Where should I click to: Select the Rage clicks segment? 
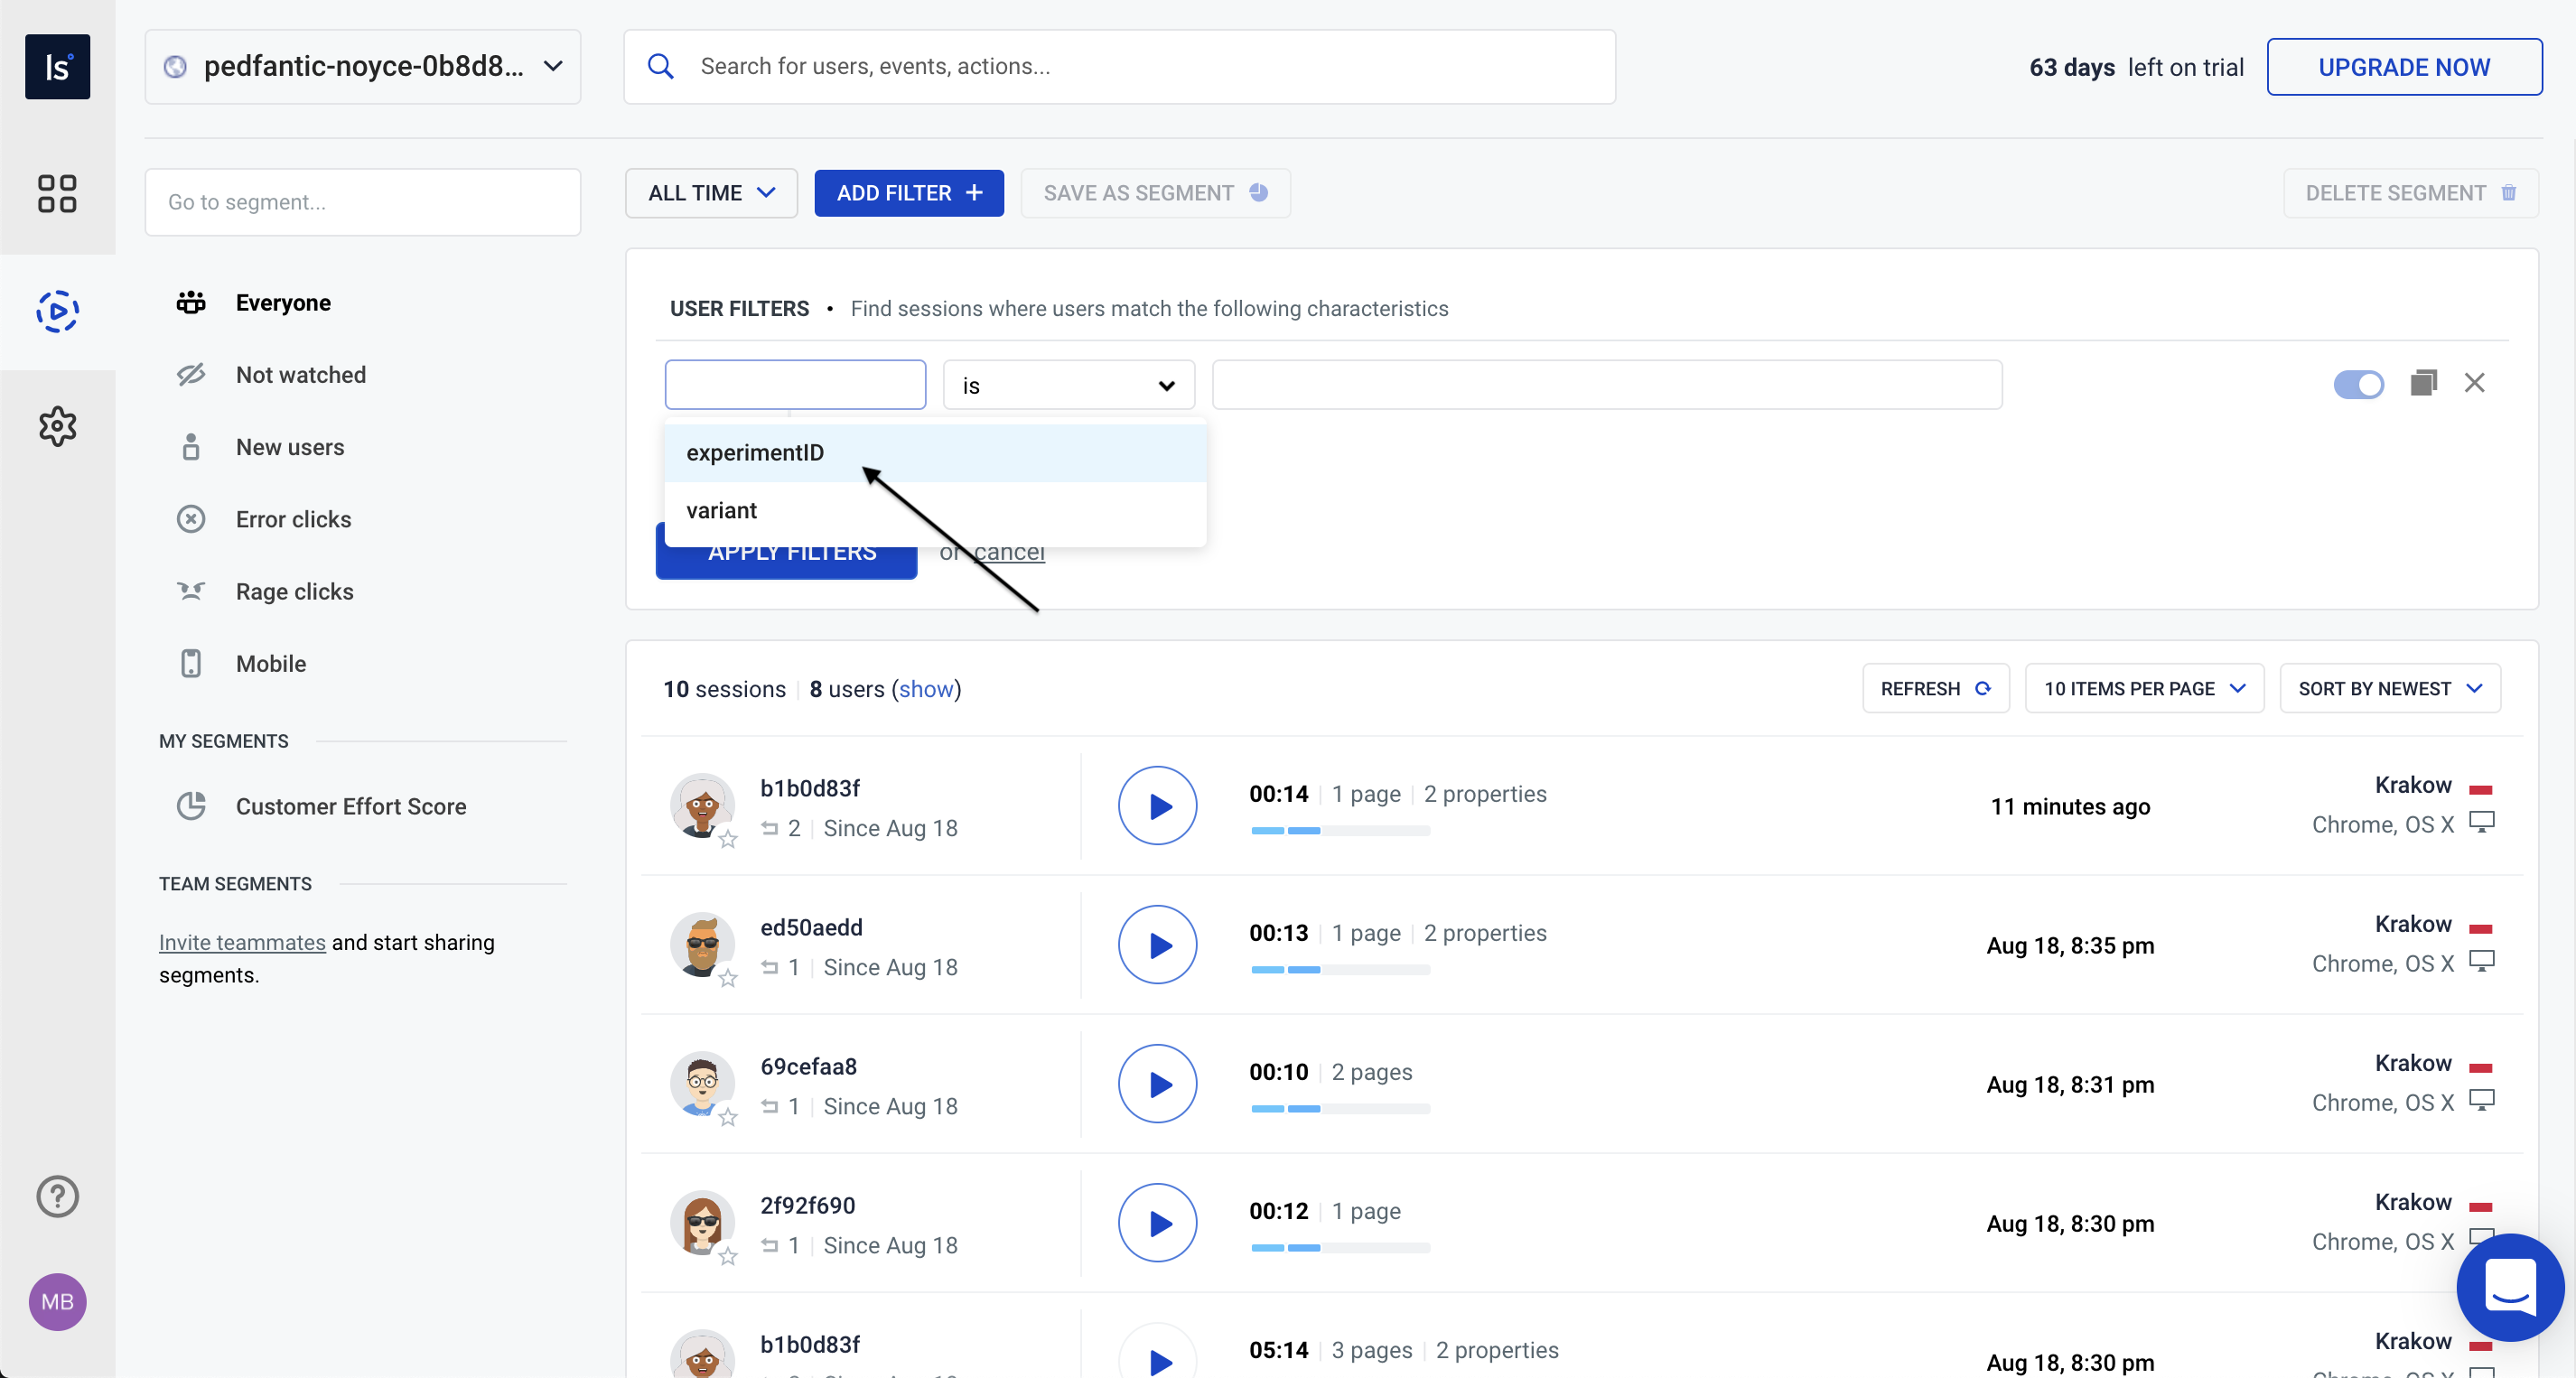point(295,591)
